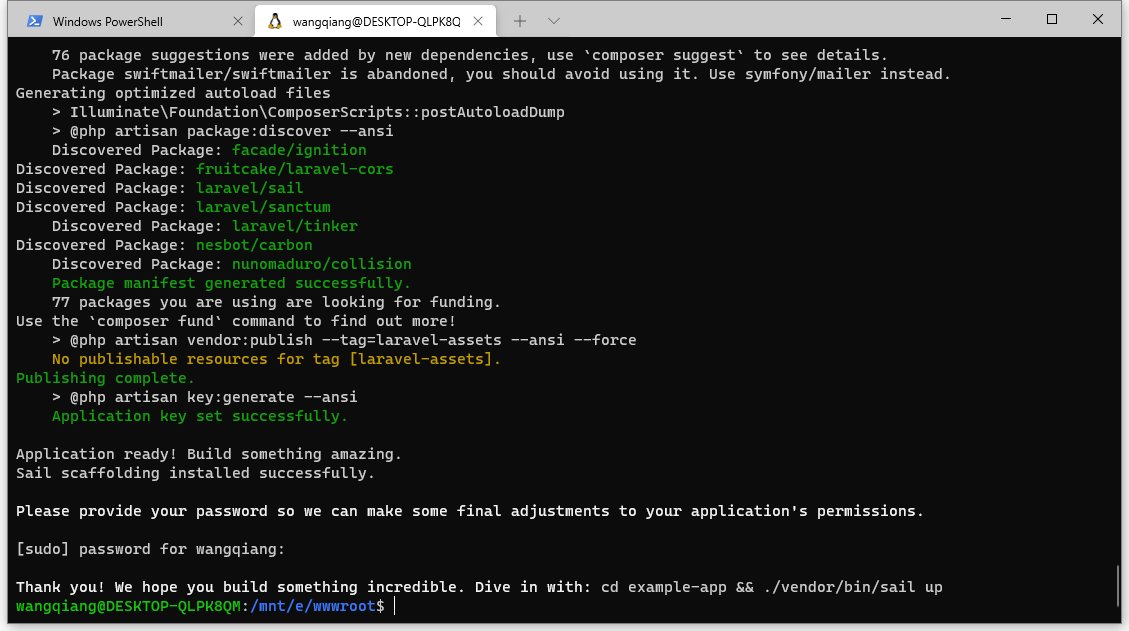The height and width of the screenshot is (631, 1129).
Task: Click the nunomaduro/collision package name
Action: tap(321, 264)
